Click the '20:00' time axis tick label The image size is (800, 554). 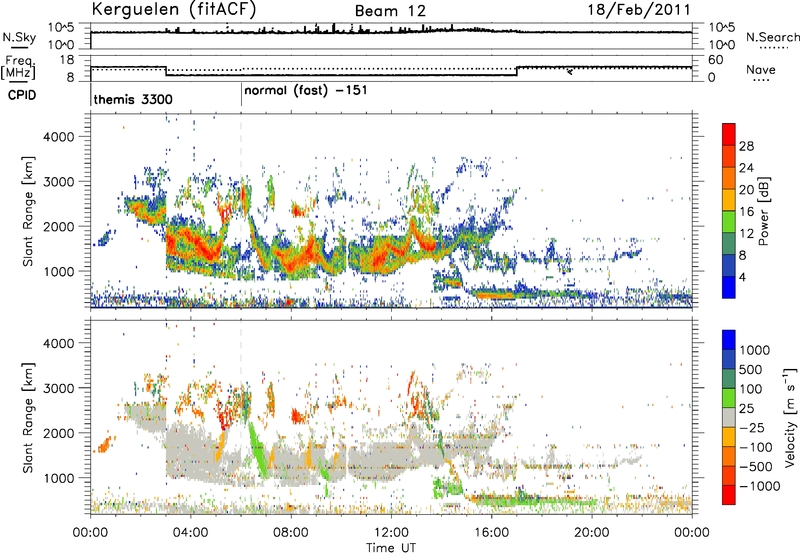tap(591, 533)
